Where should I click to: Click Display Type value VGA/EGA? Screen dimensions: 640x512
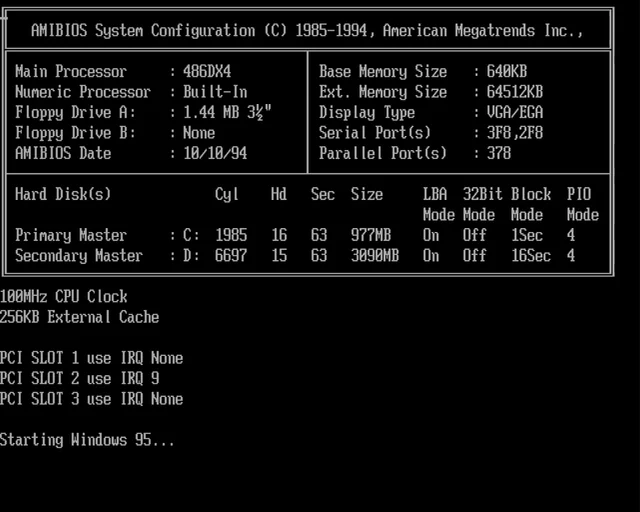pyautogui.click(x=515, y=112)
